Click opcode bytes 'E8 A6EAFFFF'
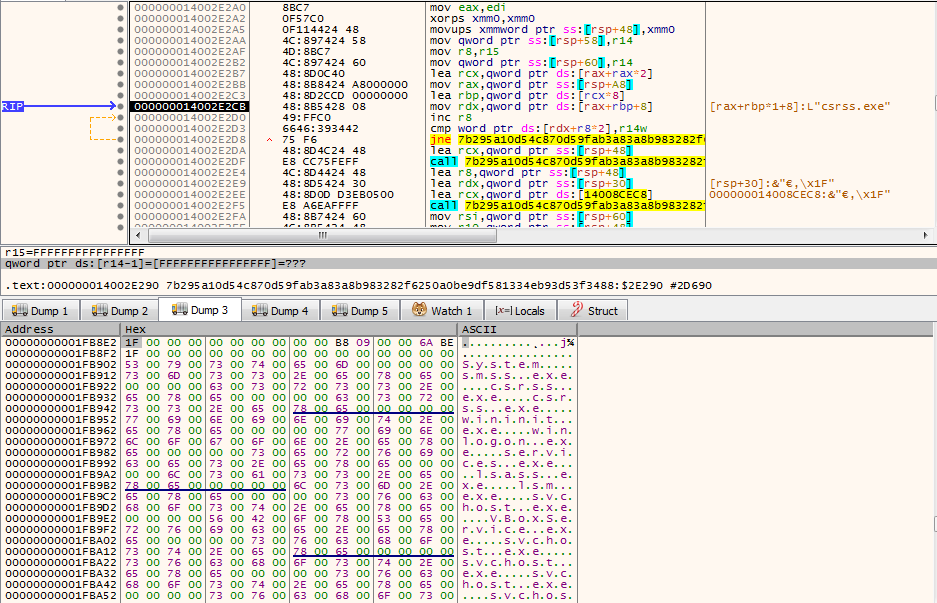937x603 pixels. (320, 205)
